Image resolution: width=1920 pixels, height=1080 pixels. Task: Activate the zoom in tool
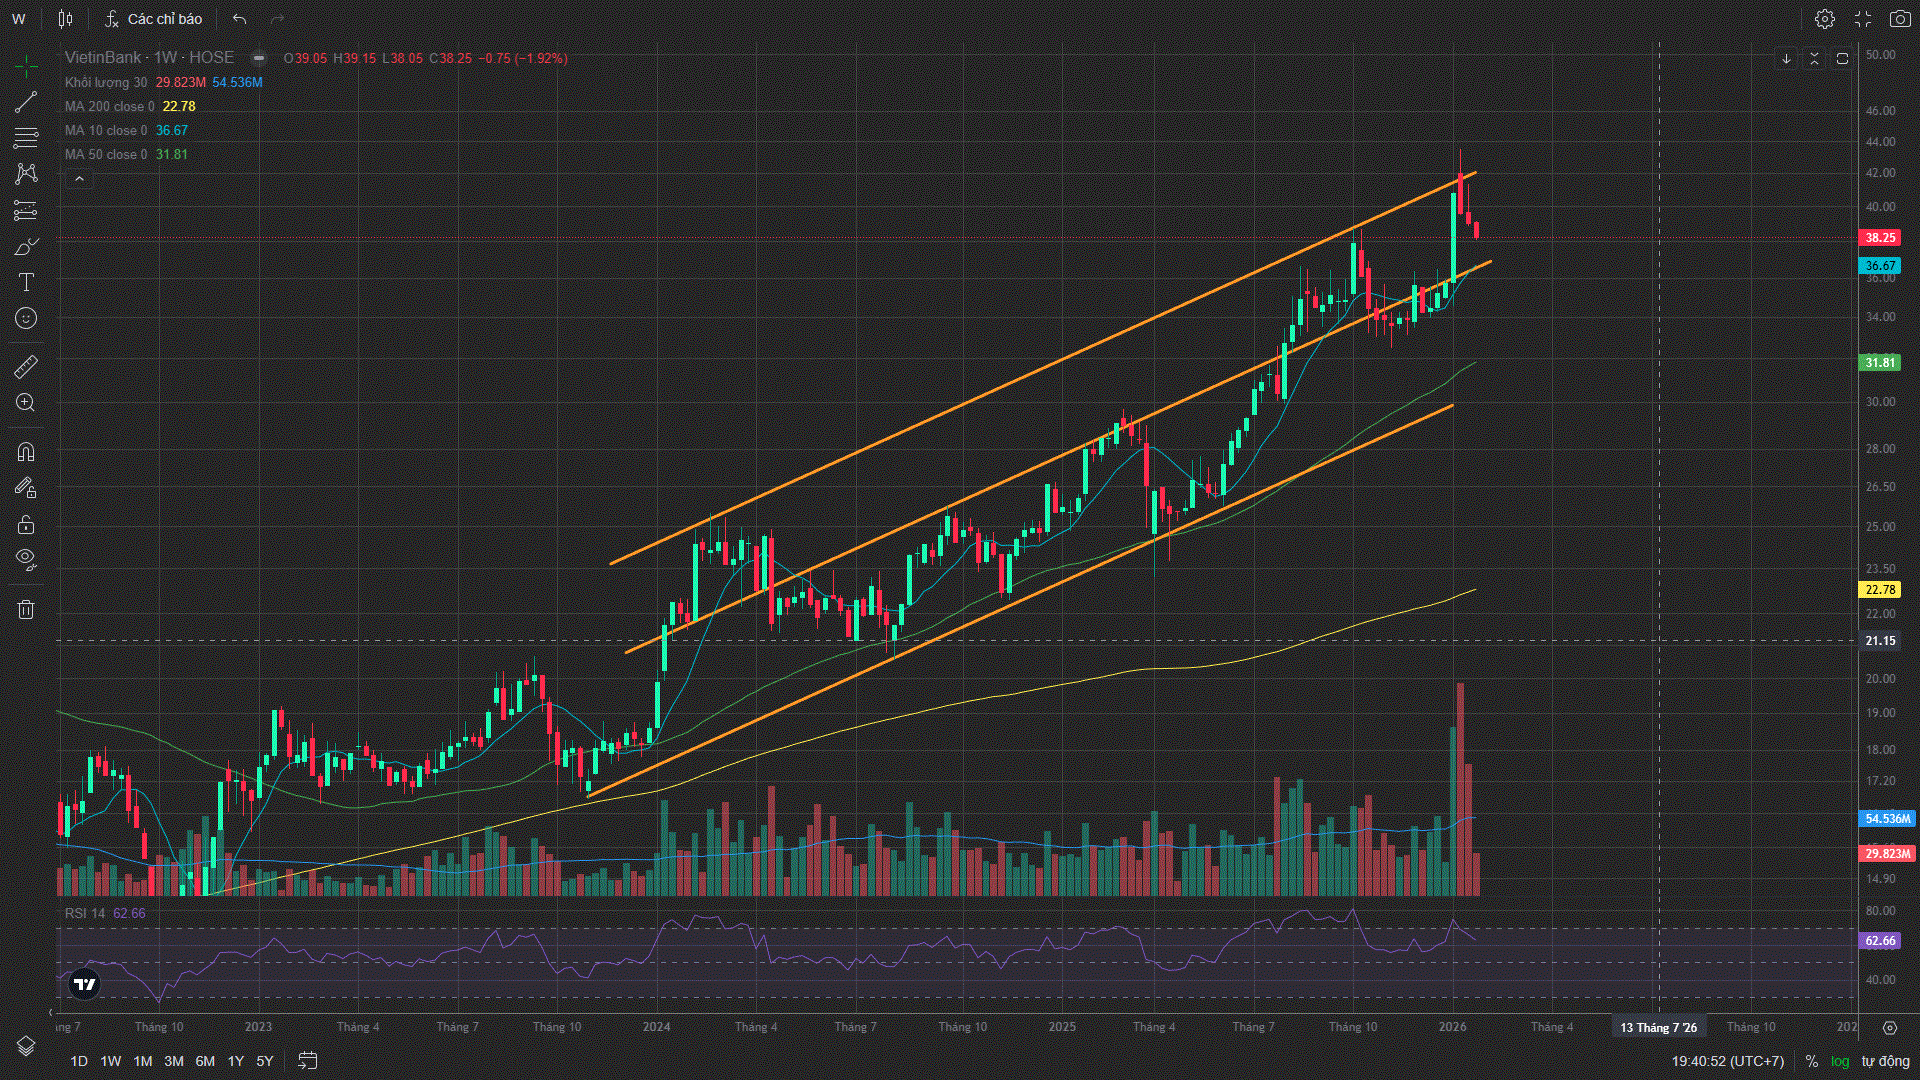(x=26, y=403)
